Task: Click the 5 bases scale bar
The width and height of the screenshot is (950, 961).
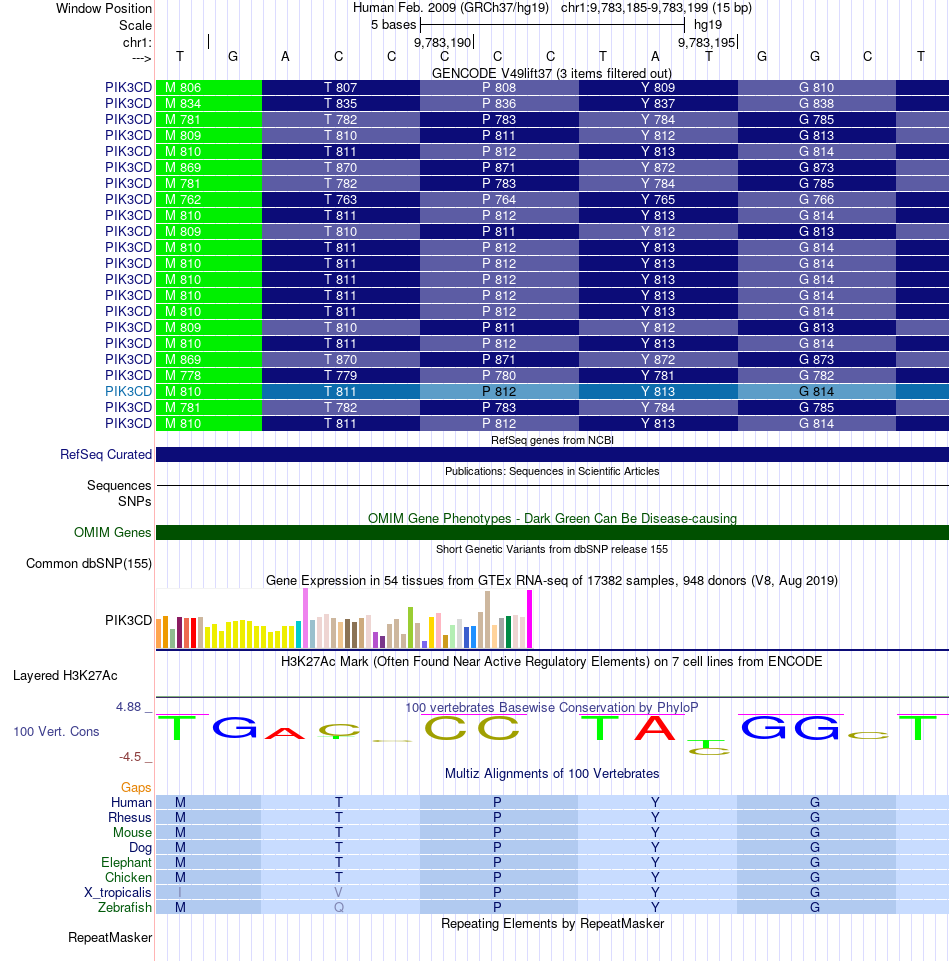Action: 552,25
